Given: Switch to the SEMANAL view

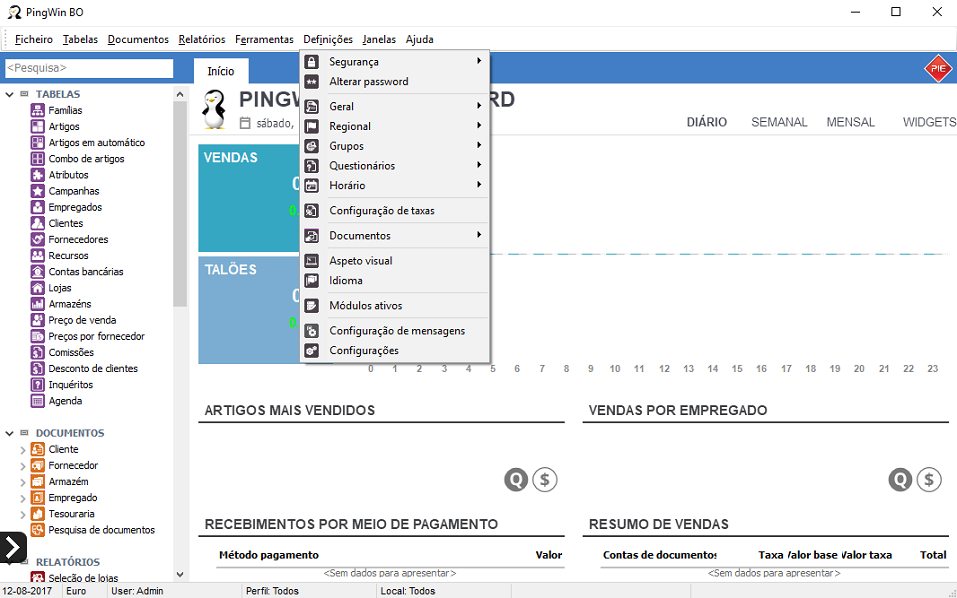Looking at the screenshot, I should pos(779,122).
